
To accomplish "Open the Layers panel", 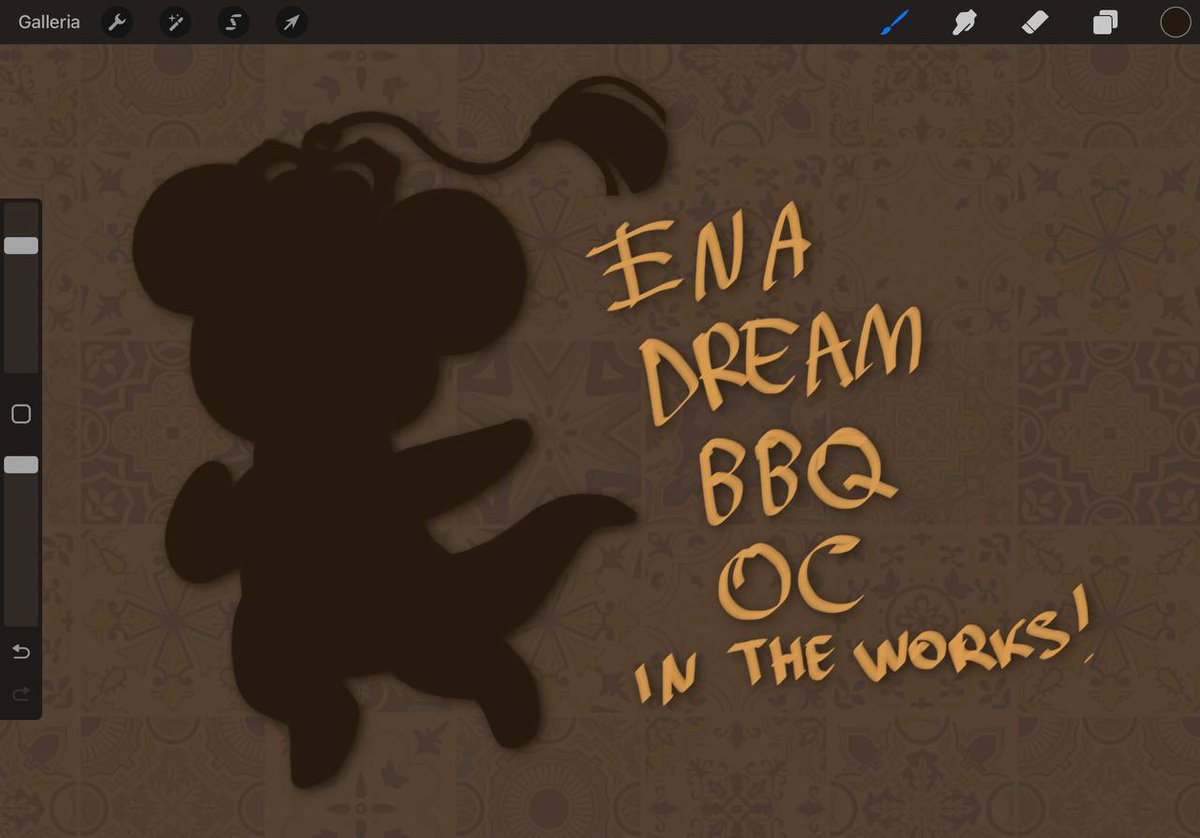I will click(x=1105, y=22).
